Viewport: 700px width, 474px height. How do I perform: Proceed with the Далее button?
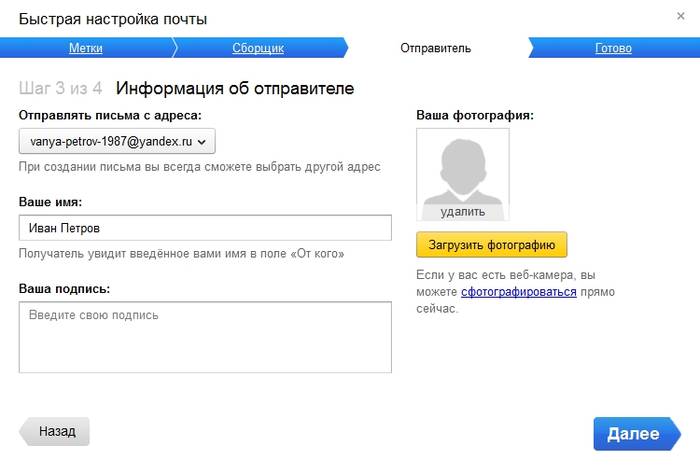coord(632,433)
